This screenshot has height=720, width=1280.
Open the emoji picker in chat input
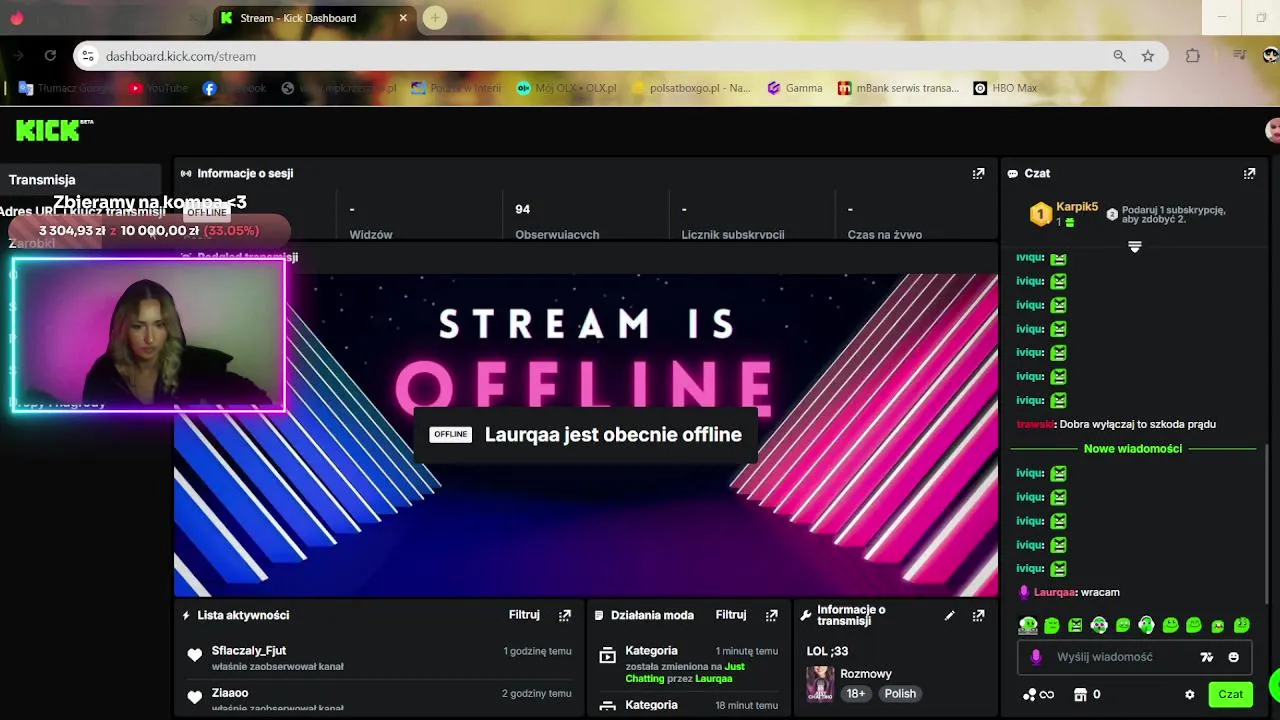pyautogui.click(x=1233, y=657)
